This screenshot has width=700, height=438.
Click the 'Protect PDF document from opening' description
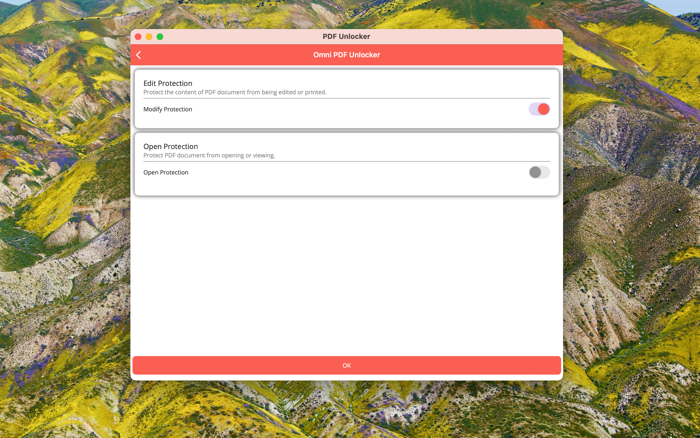pos(209,155)
